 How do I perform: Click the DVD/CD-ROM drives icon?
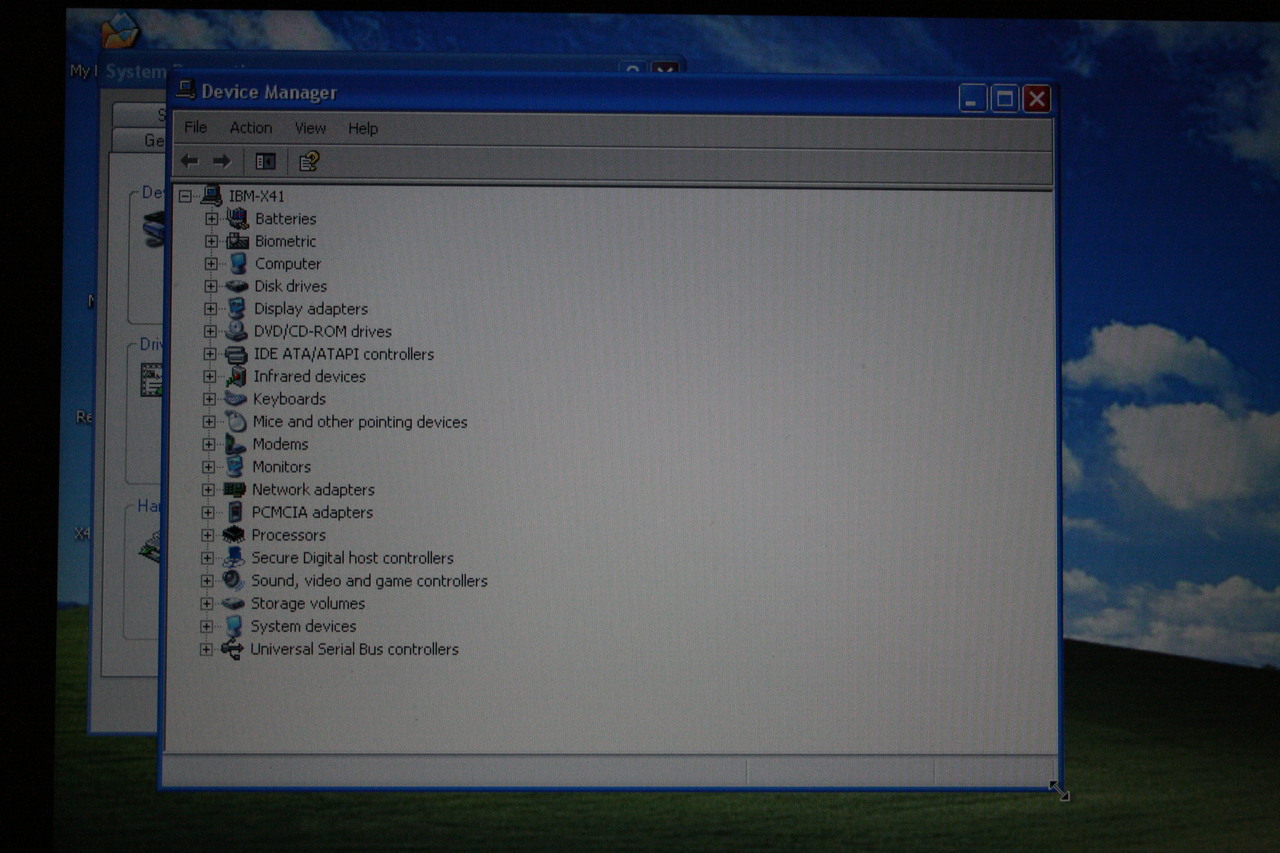point(237,331)
